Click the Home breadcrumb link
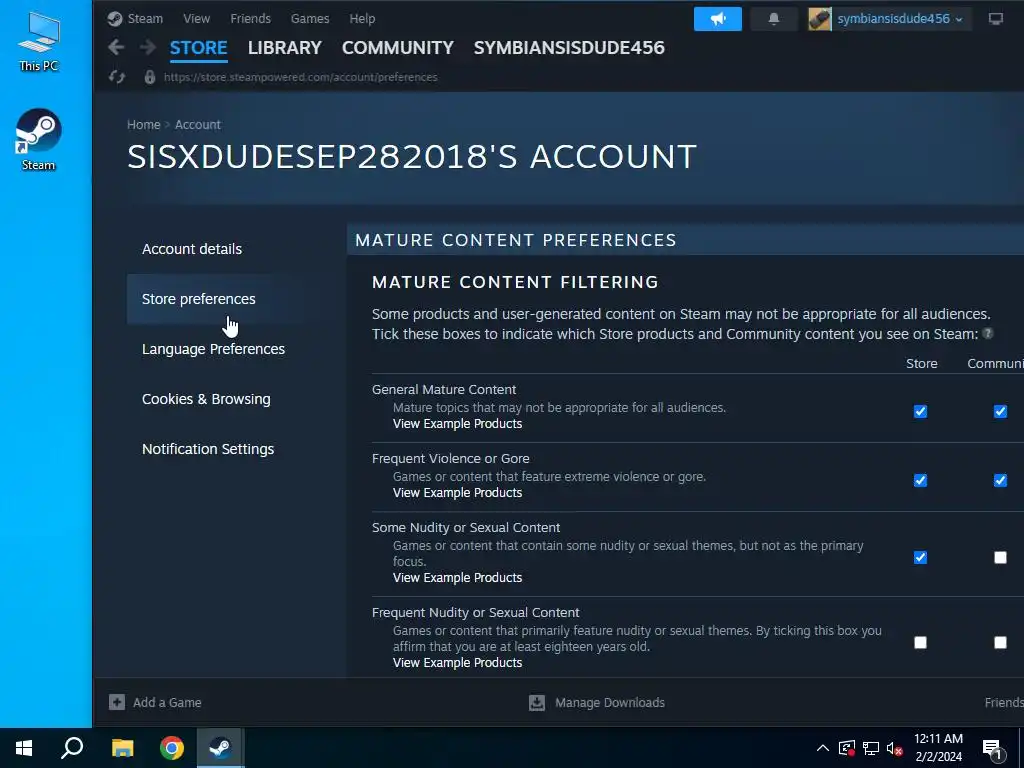The image size is (1024, 768). point(144,125)
